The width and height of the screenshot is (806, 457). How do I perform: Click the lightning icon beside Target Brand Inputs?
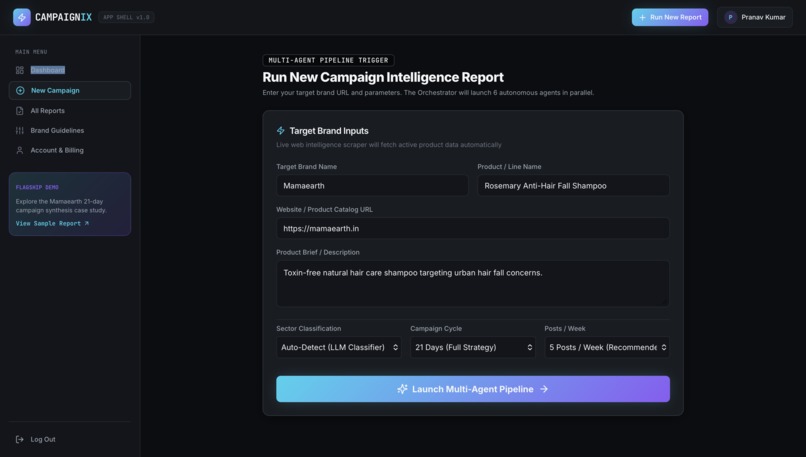281,131
